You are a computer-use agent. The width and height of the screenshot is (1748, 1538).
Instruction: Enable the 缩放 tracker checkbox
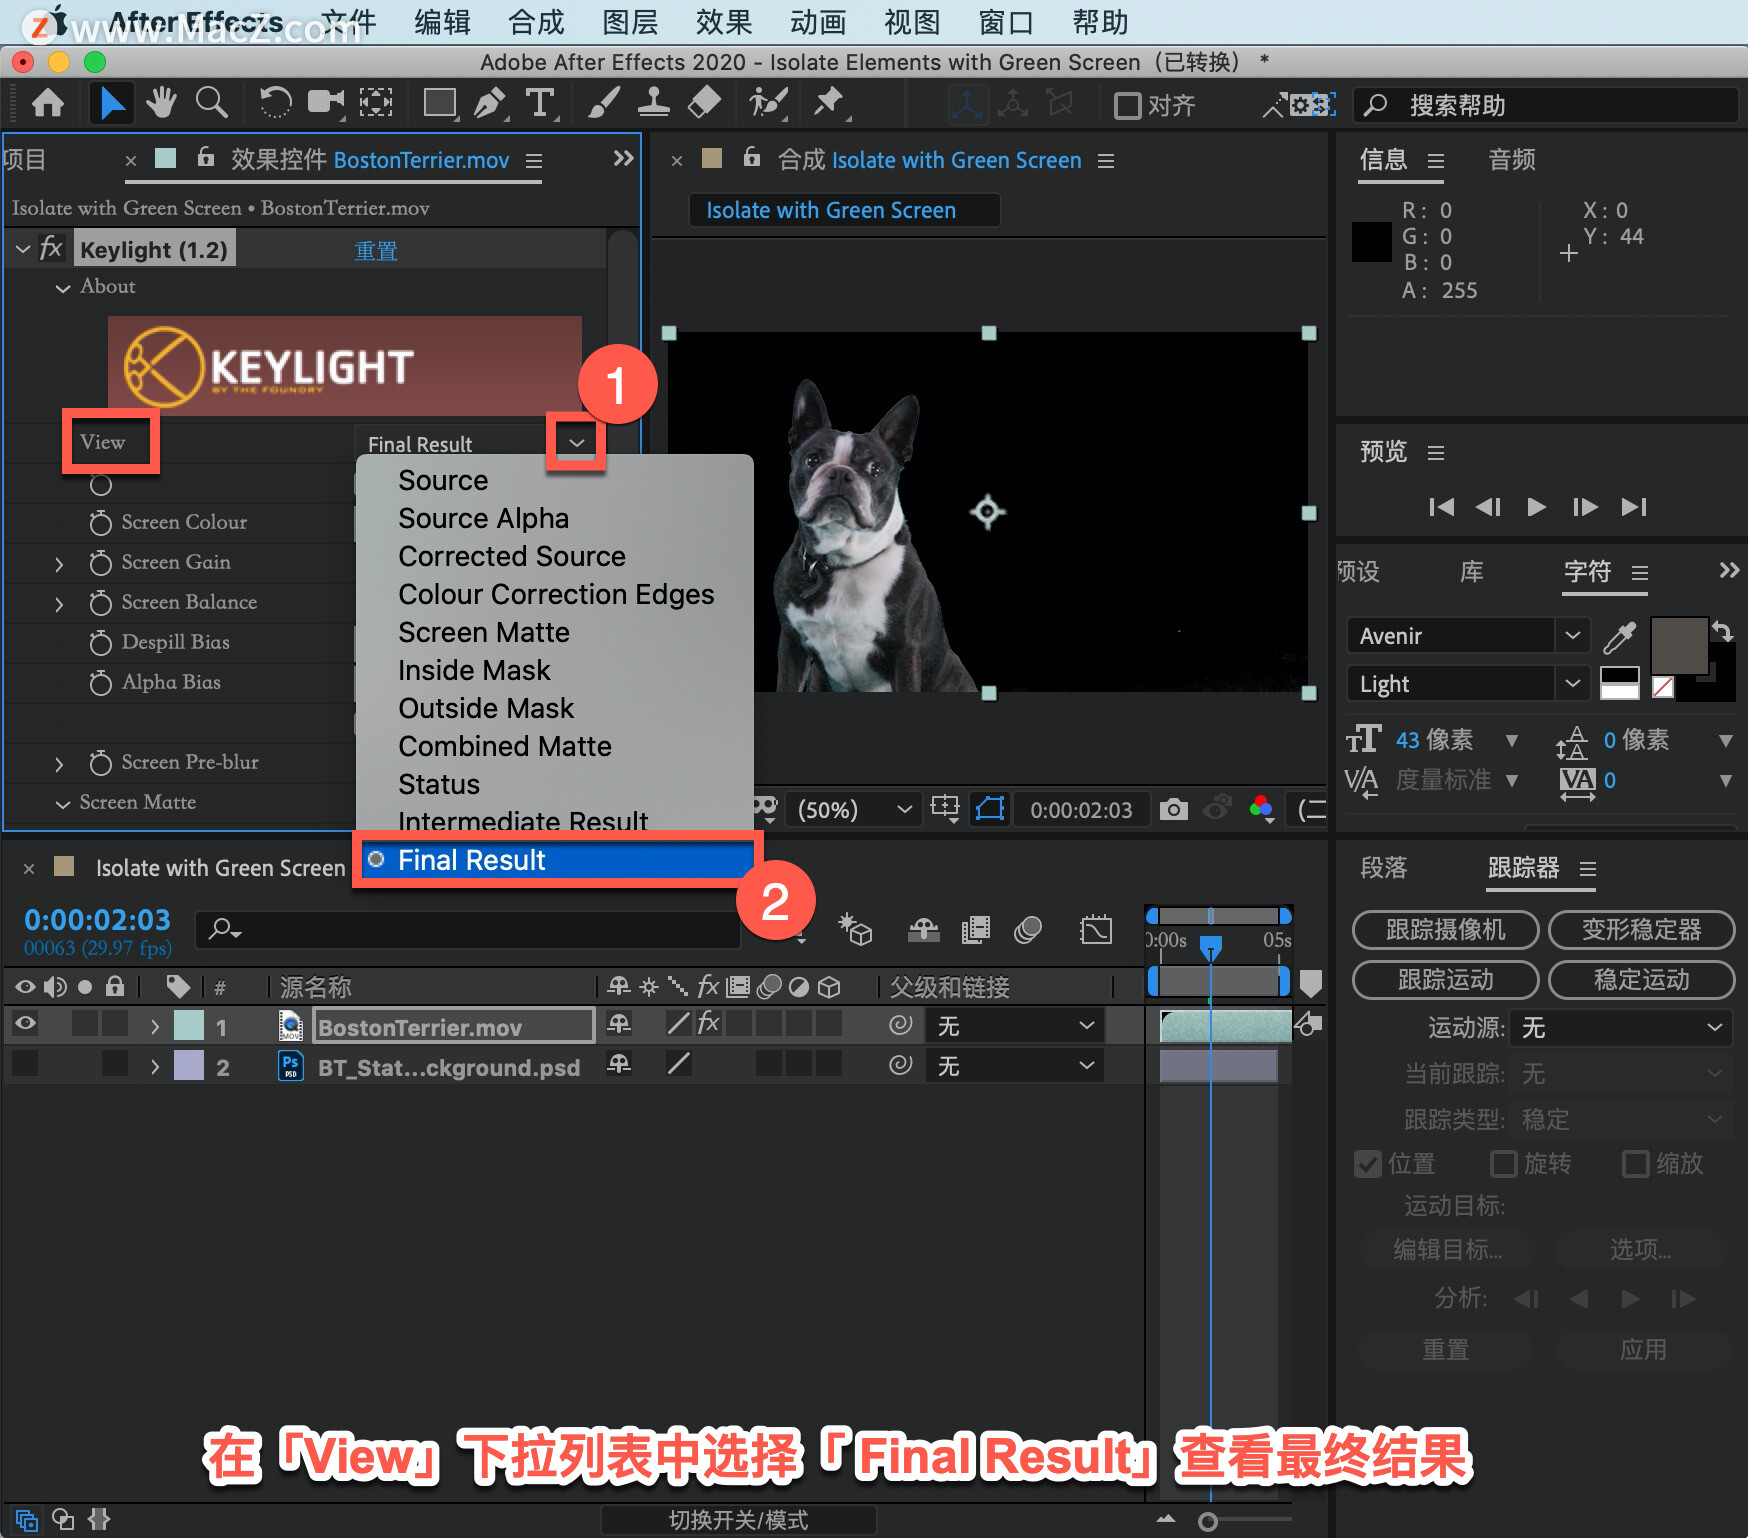[x=1636, y=1164]
